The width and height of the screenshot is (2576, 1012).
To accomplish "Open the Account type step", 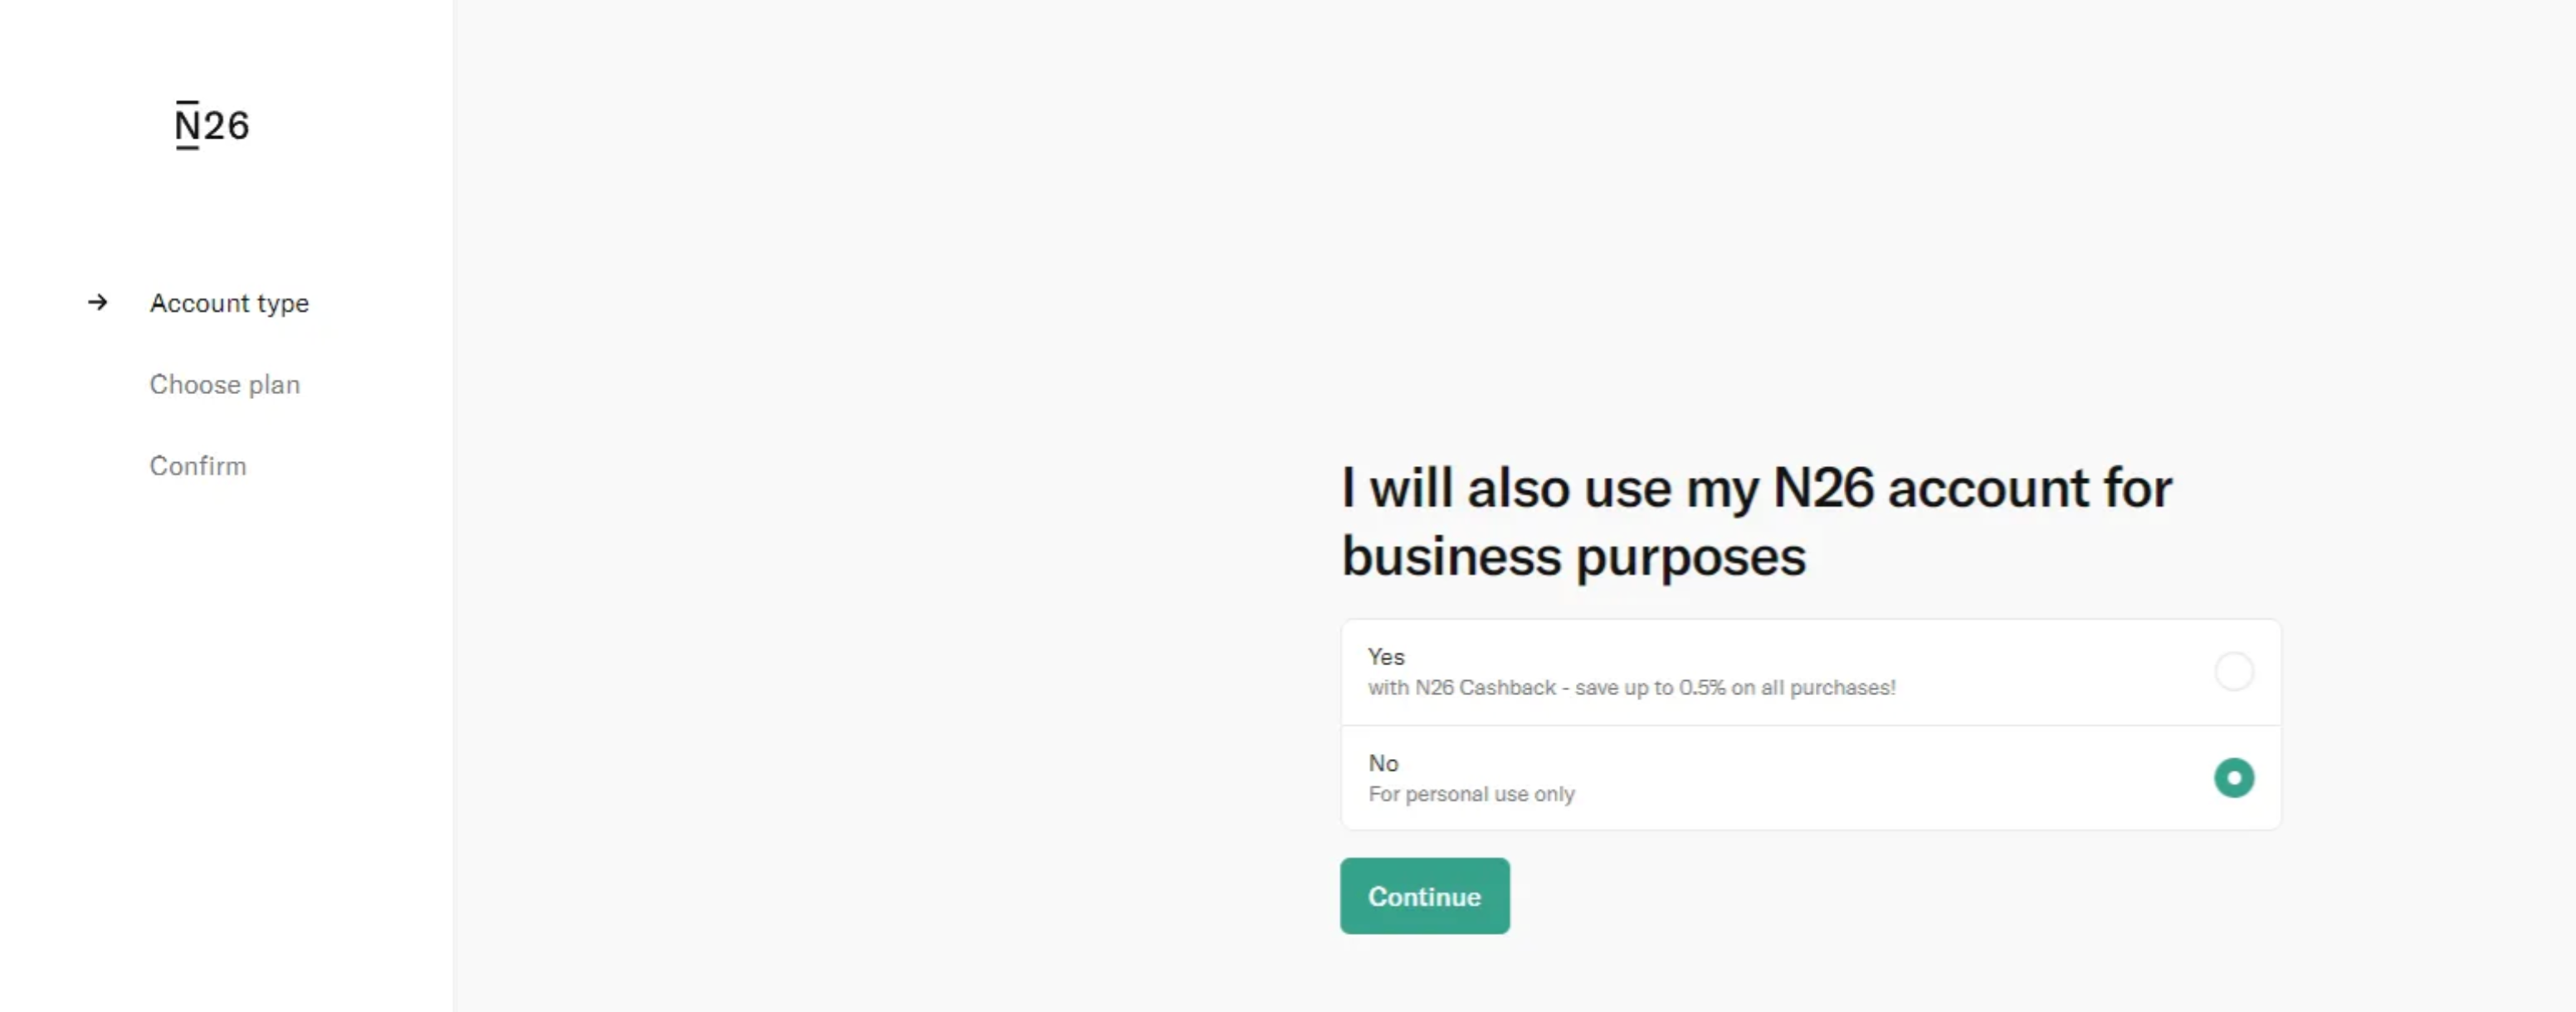I will (229, 303).
